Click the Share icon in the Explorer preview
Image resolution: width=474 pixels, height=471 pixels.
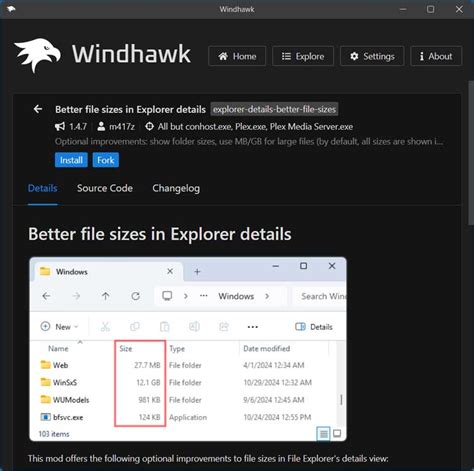point(224,327)
